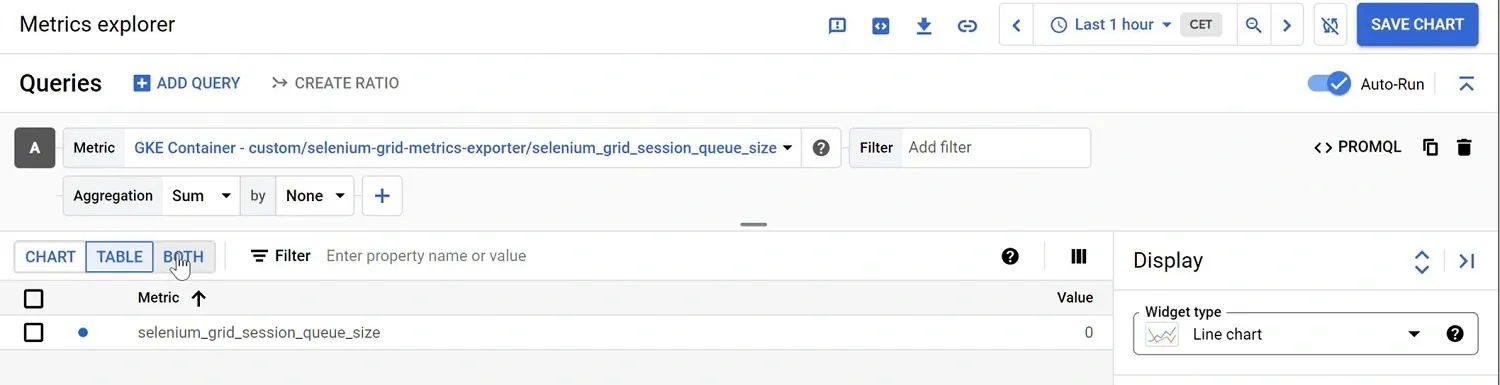The image size is (1500, 385).
Task: Open the column selector icon
Action: (x=1078, y=256)
